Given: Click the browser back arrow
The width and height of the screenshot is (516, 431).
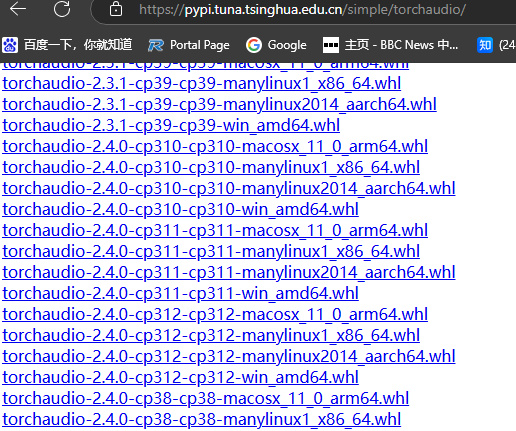Looking at the screenshot, I should coord(18,9).
